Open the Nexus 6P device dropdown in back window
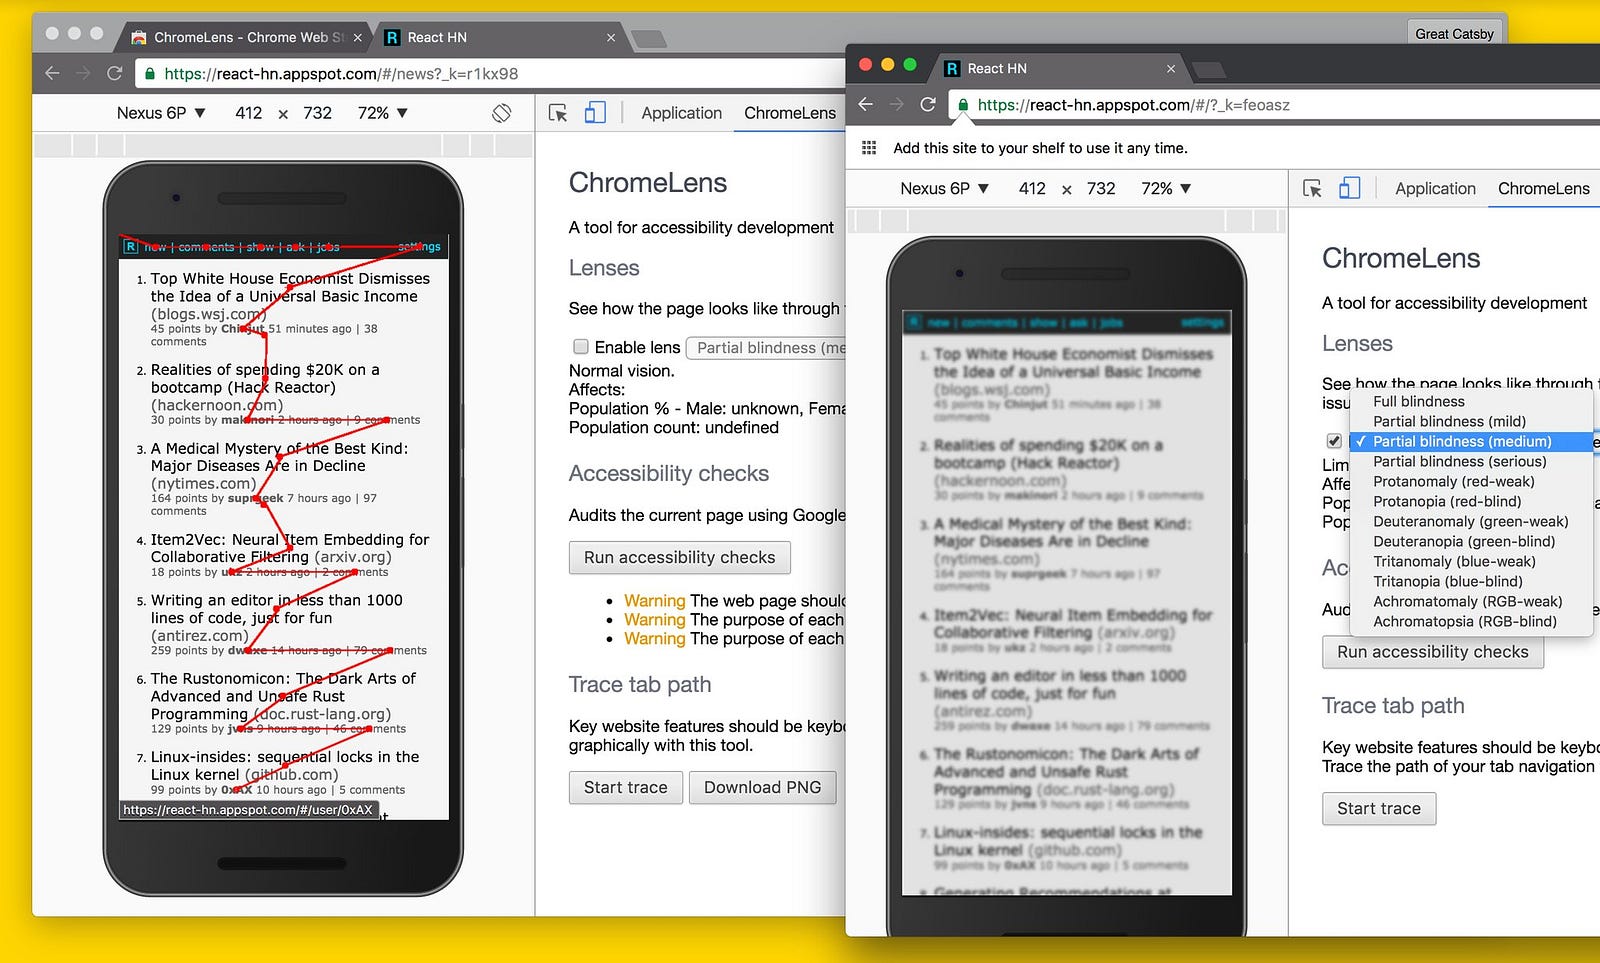 tap(161, 113)
